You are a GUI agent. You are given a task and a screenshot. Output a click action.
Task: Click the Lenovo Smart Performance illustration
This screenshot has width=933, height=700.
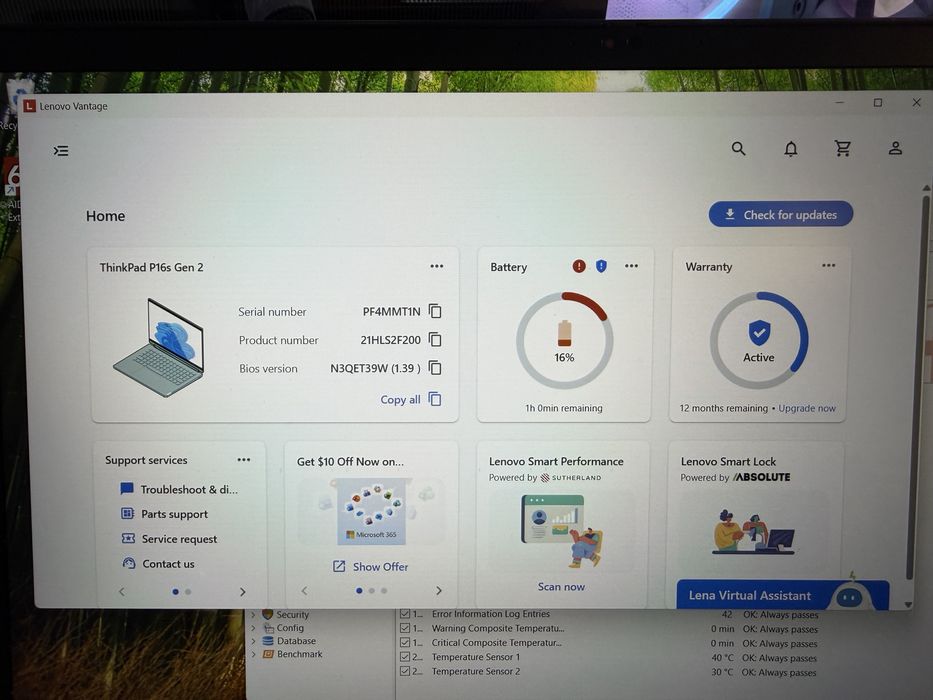point(562,530)
